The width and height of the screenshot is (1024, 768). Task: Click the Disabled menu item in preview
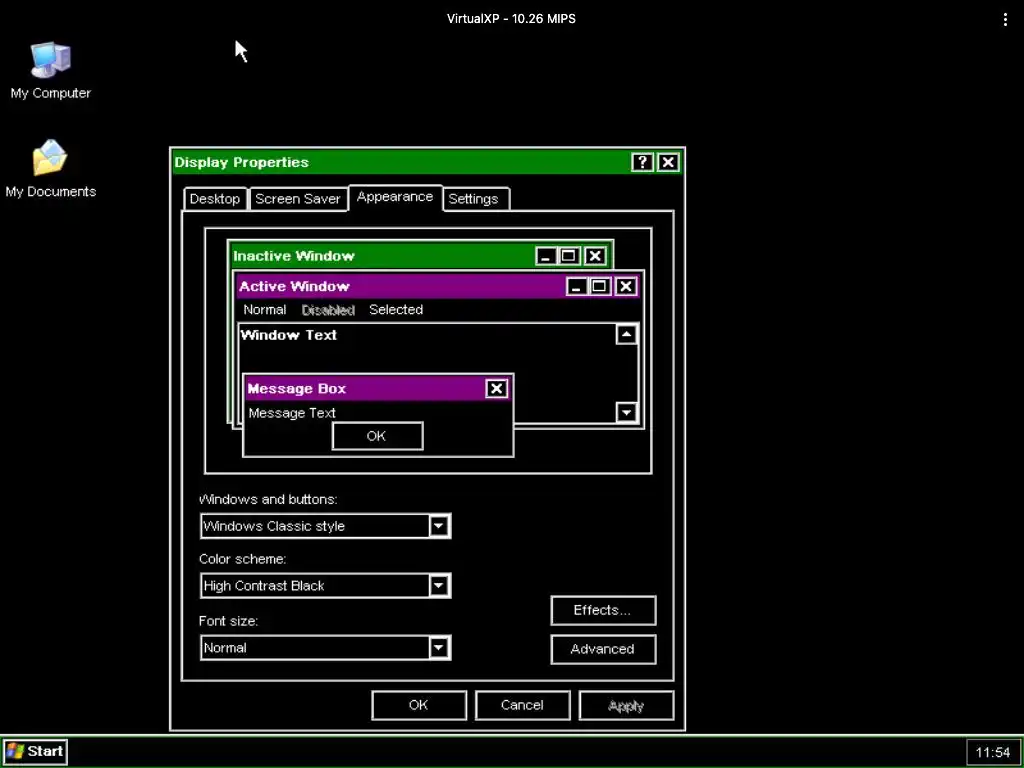pos(328,310)
